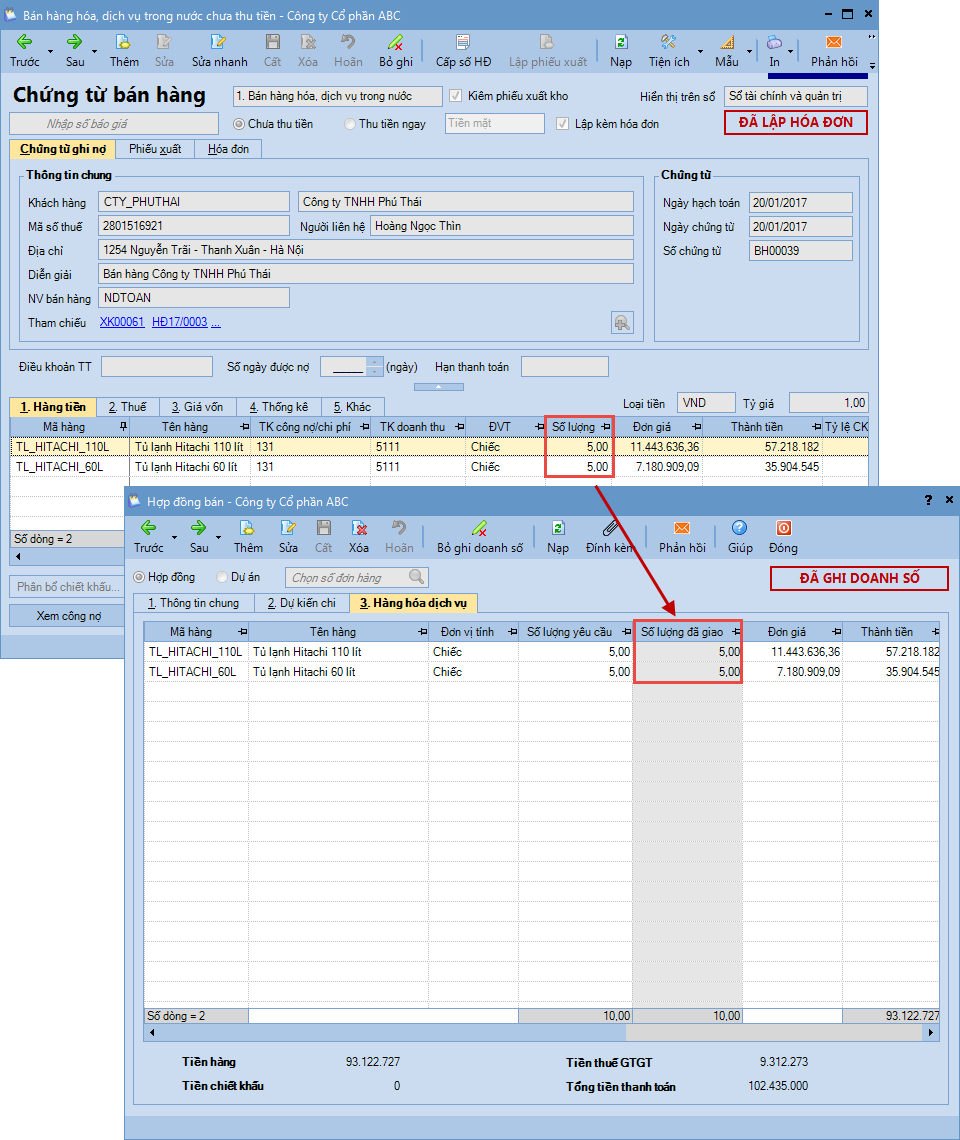Click the Thêm icon in sales voucher toolbar
Viewport: 960px width, 1140px height.
pos(123,43)
